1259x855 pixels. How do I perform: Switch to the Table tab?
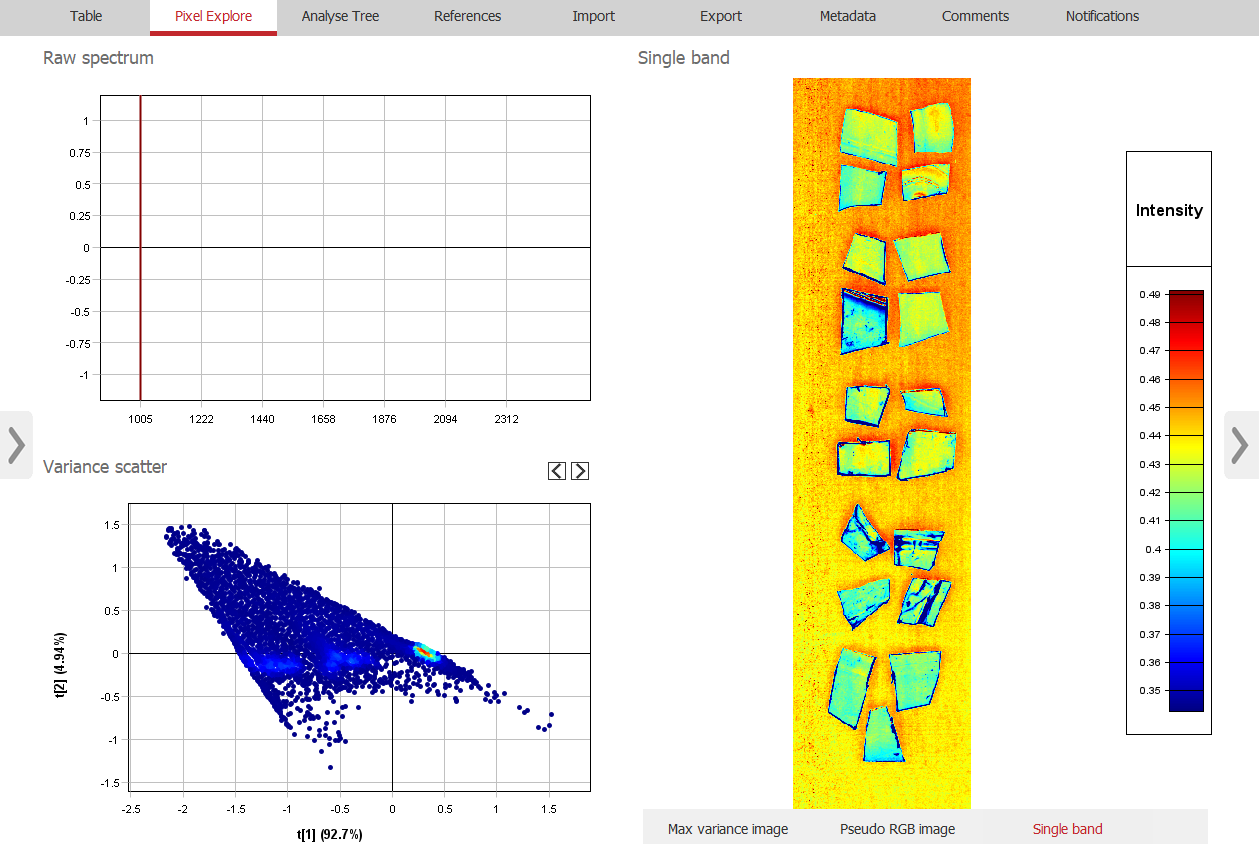coord(85,16)
